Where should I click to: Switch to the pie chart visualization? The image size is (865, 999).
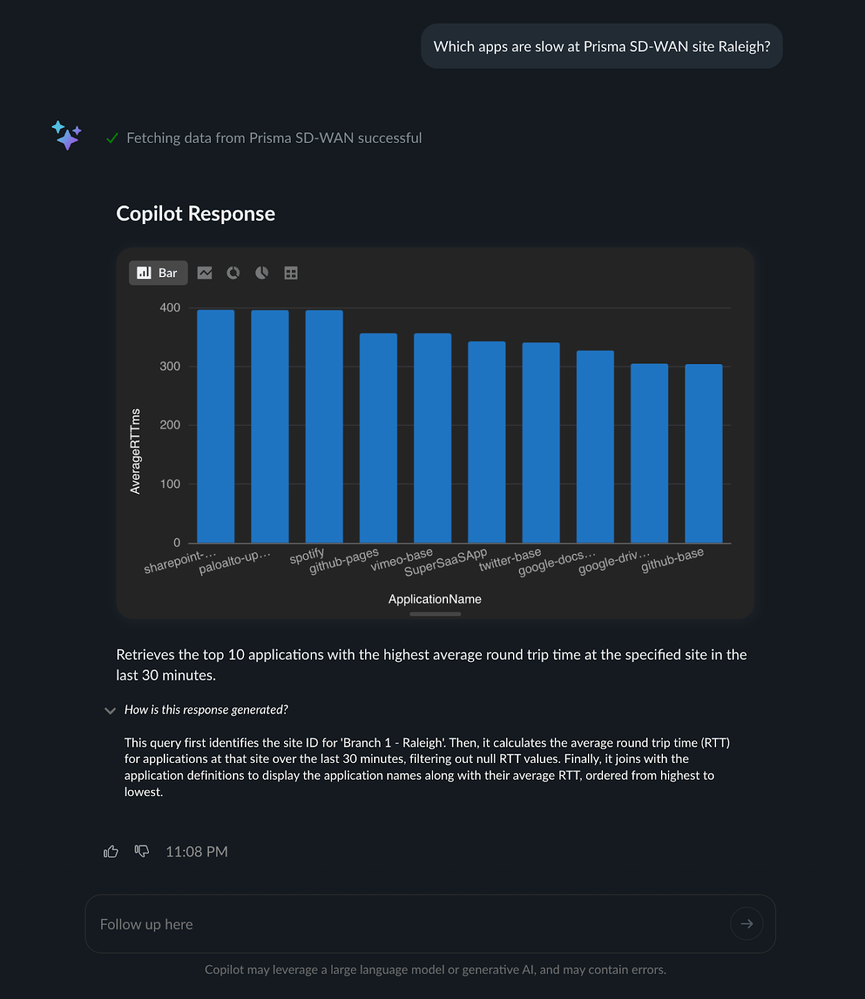(261, 272)
